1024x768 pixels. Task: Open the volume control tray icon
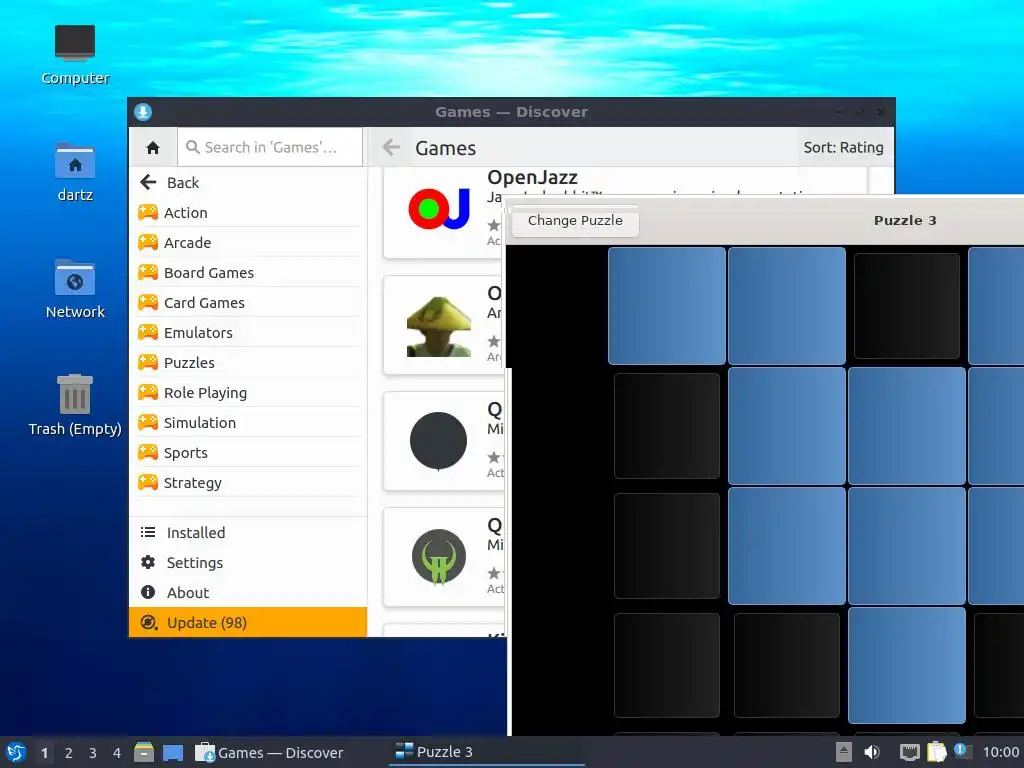[x=872, y=752]
